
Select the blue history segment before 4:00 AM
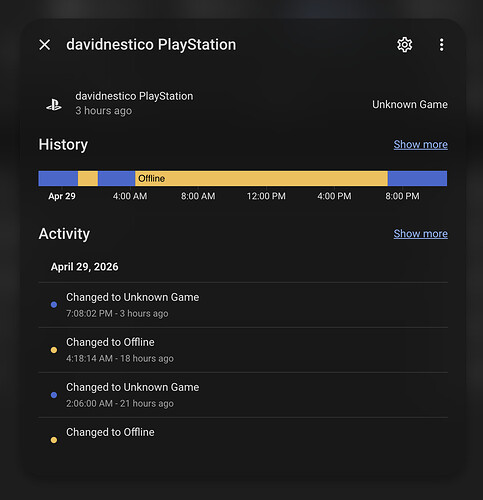tap(116, 178)
